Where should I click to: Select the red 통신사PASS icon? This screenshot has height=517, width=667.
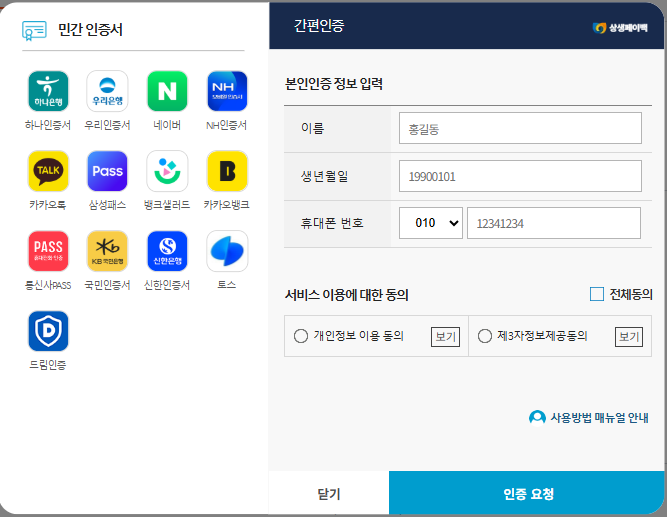(48, 251)
